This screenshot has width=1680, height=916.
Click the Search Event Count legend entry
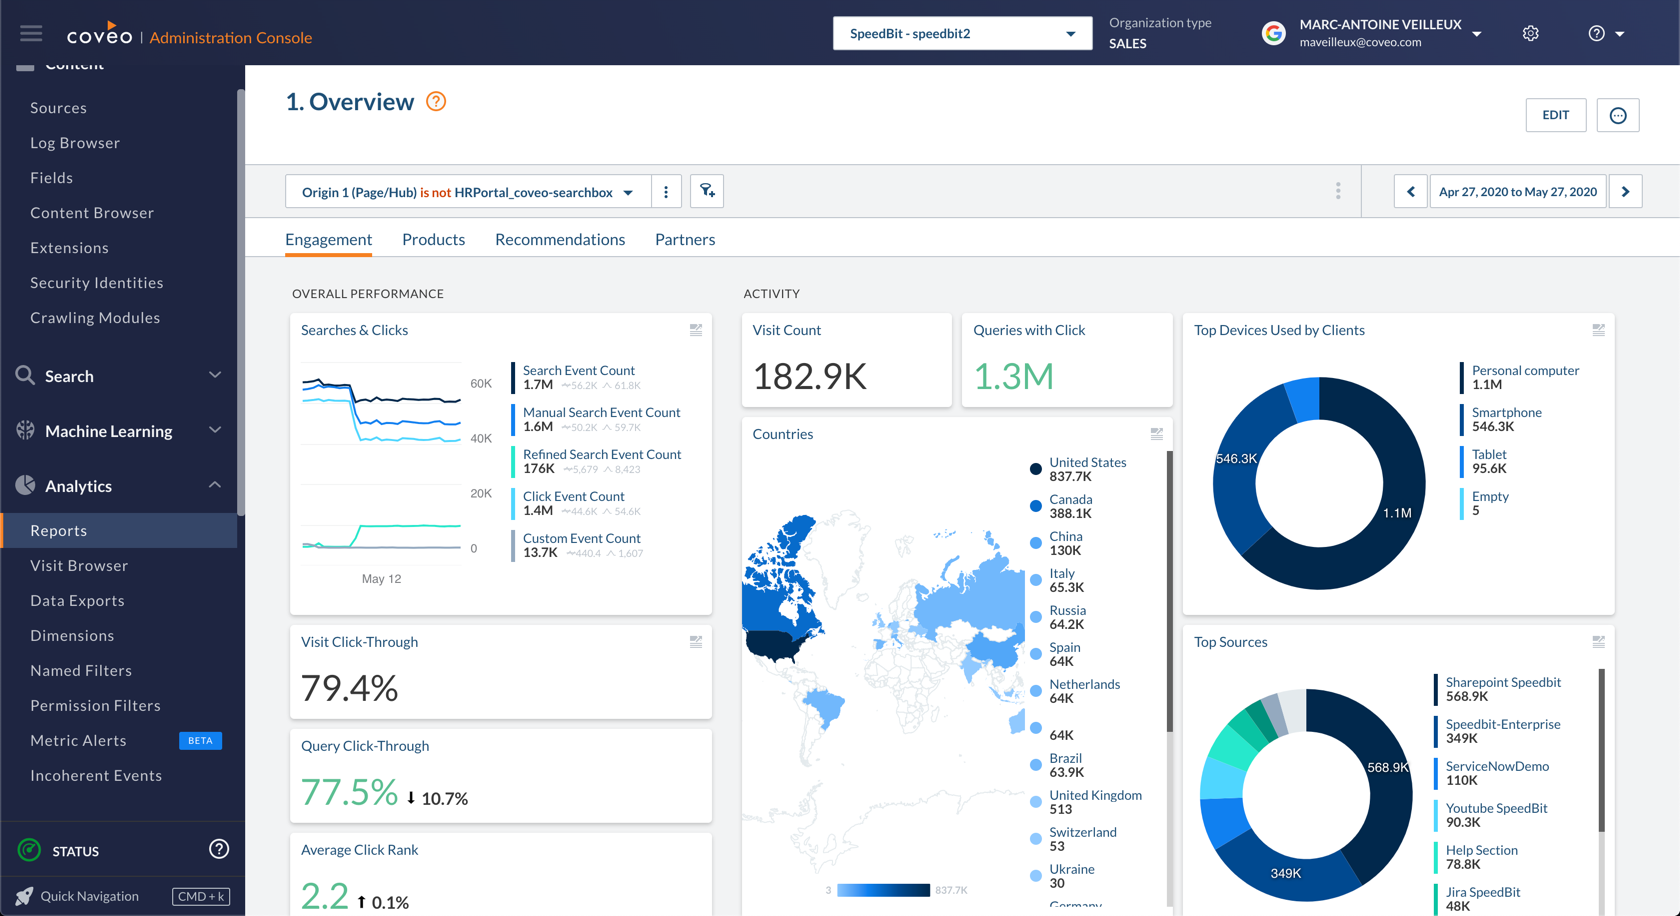pos(581,377)
